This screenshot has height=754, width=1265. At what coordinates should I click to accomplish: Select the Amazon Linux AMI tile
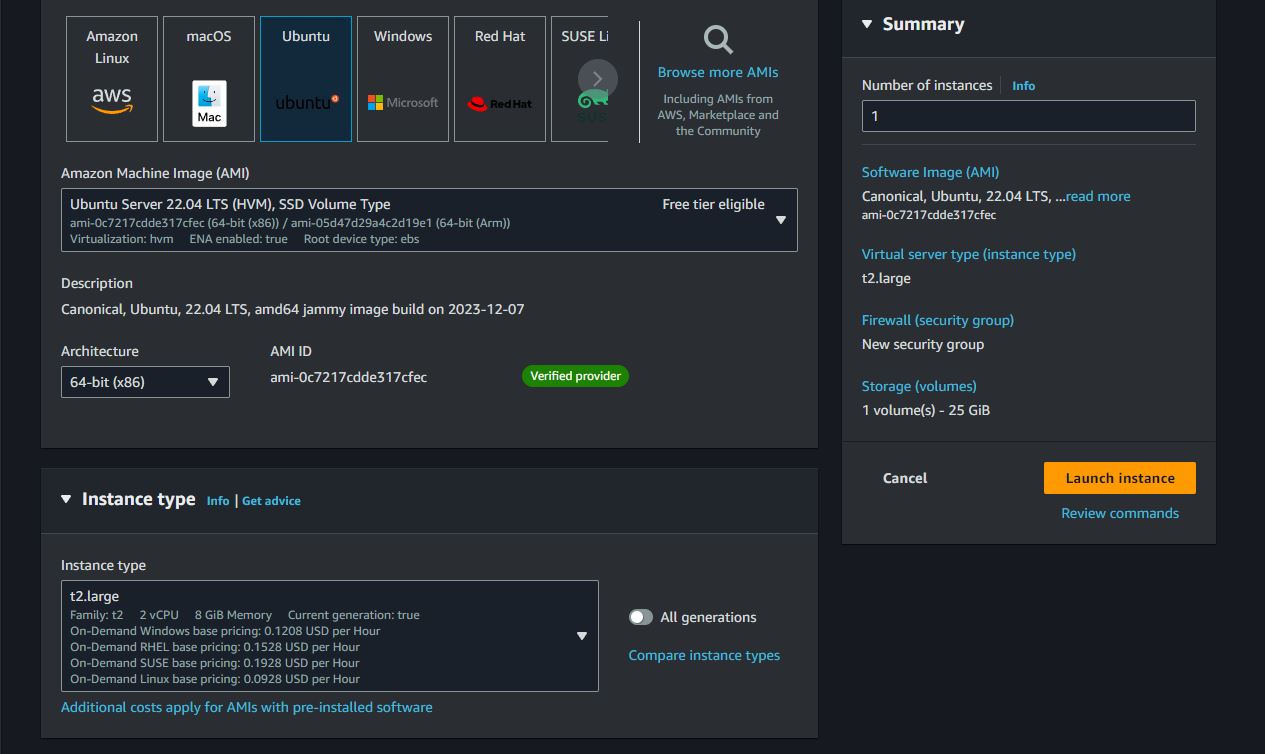pos(112,79)
